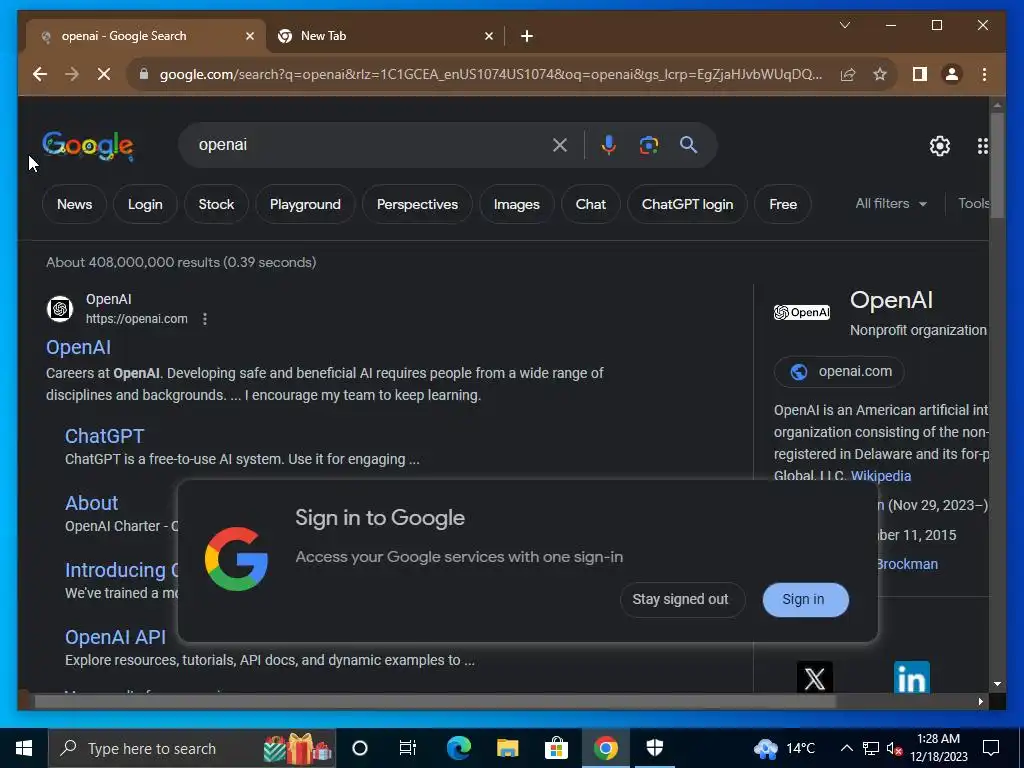The width and height of the screenshot is (1024, 768).
Task: Click the OpenAI logo in knowledge panel
Action: tap(802, 312)
